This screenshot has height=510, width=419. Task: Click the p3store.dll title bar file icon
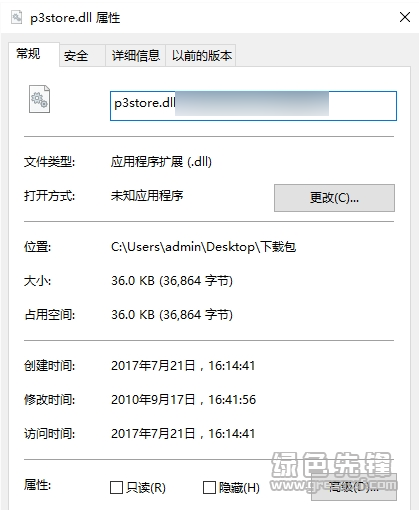[16, 17]
